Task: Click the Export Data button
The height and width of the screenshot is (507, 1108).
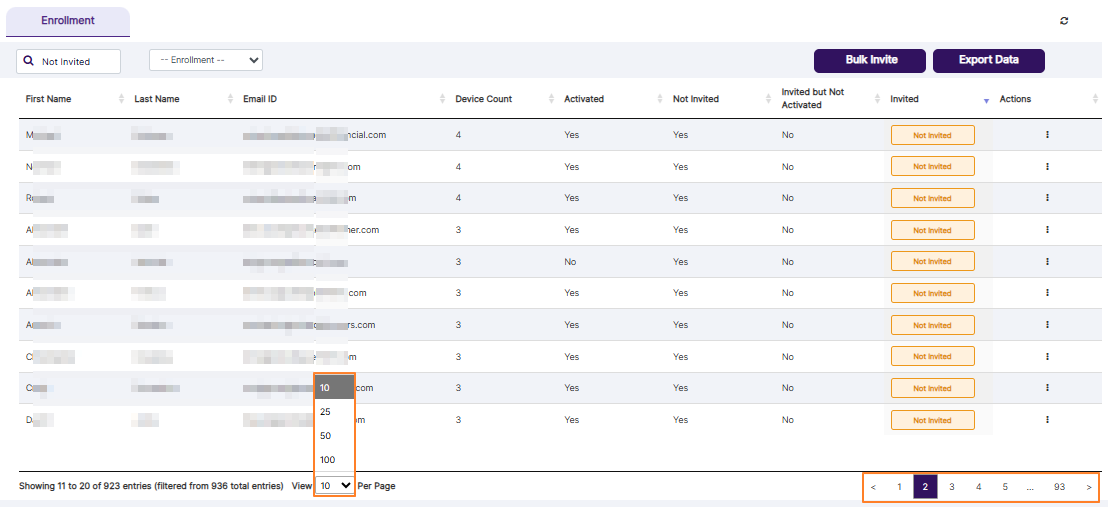Action: click(x=989, y=60)
